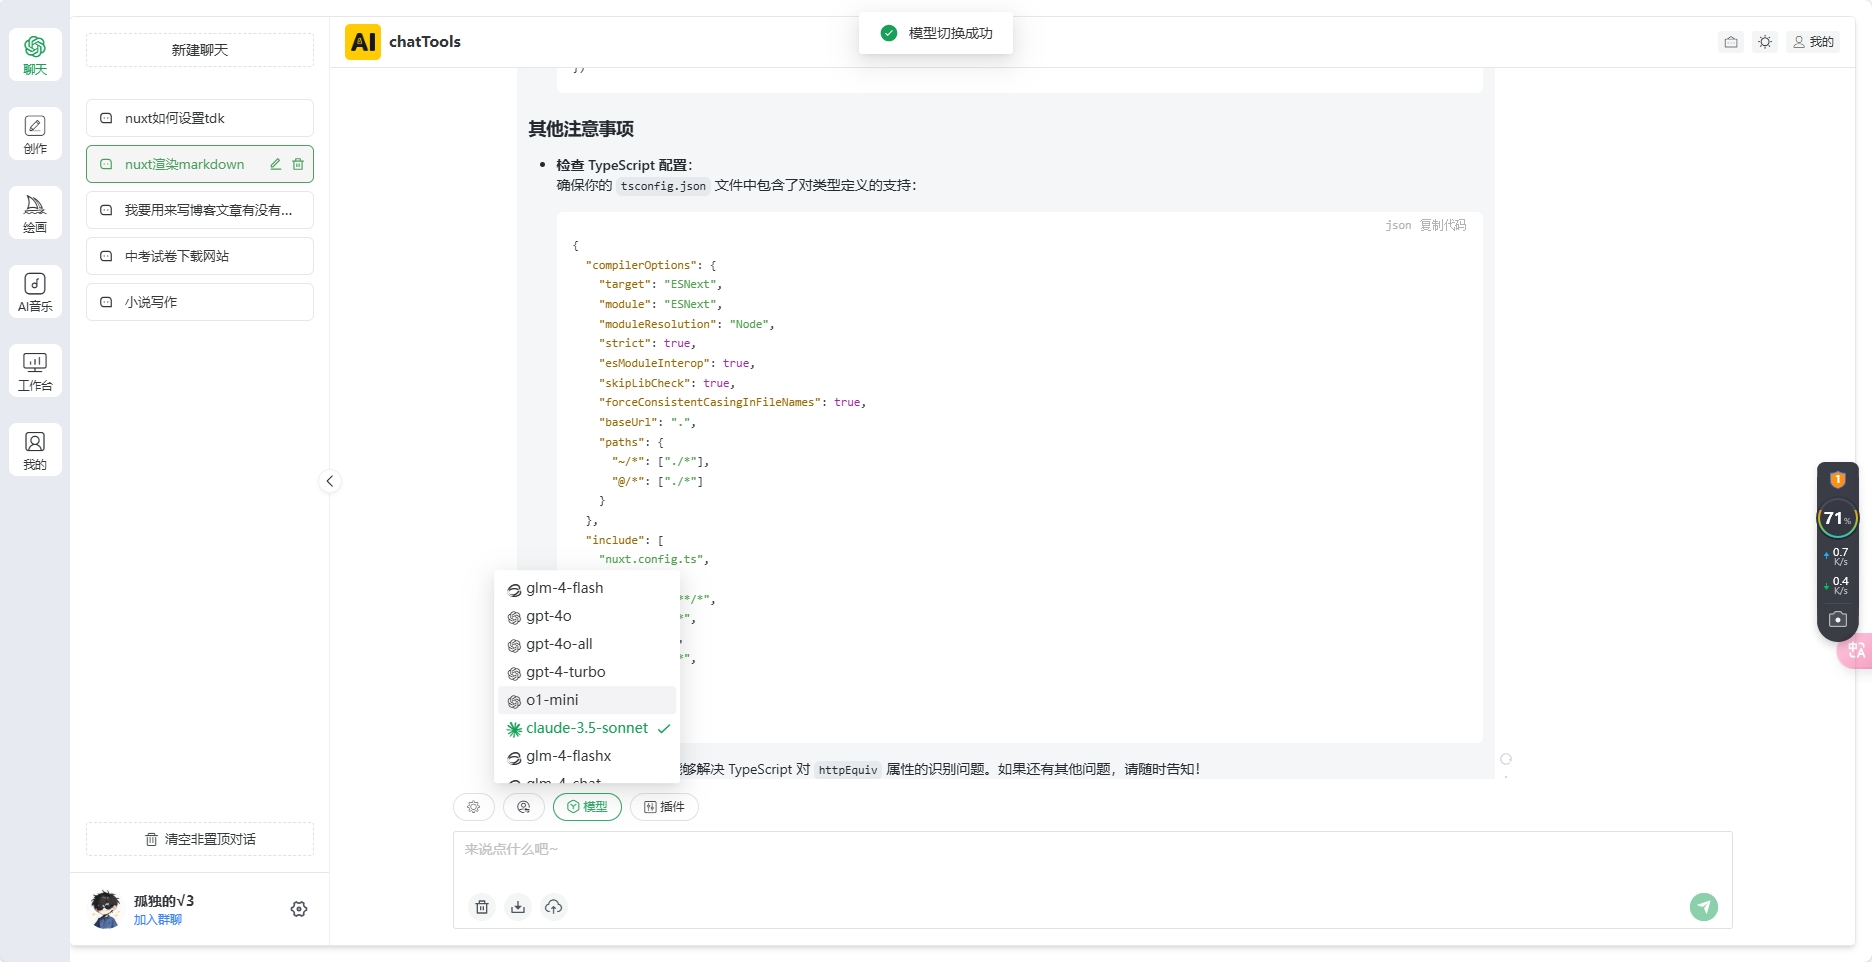This screenshot has height=962, width=1872.
Task: Click the download/export icon below input
Action: 518,907
